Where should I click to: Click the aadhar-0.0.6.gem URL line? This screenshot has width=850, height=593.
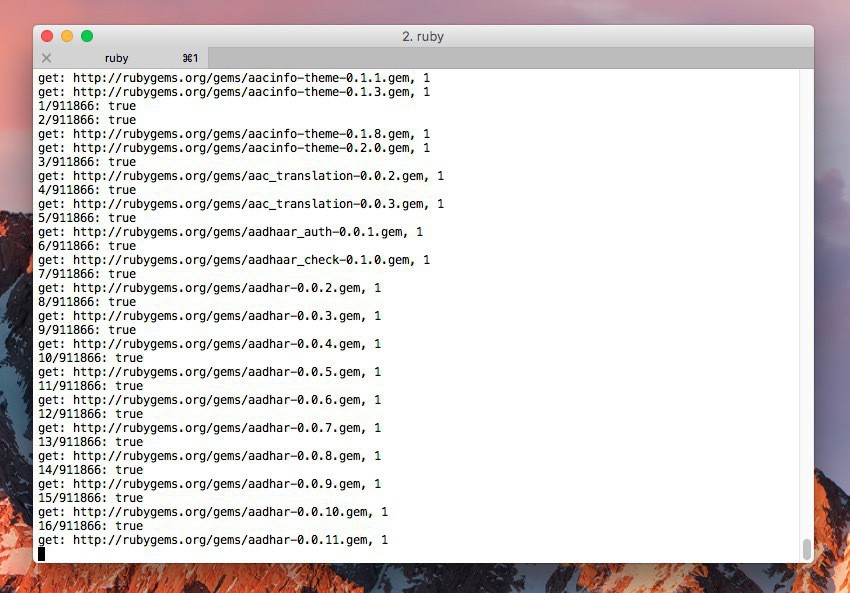coord(210,400)
